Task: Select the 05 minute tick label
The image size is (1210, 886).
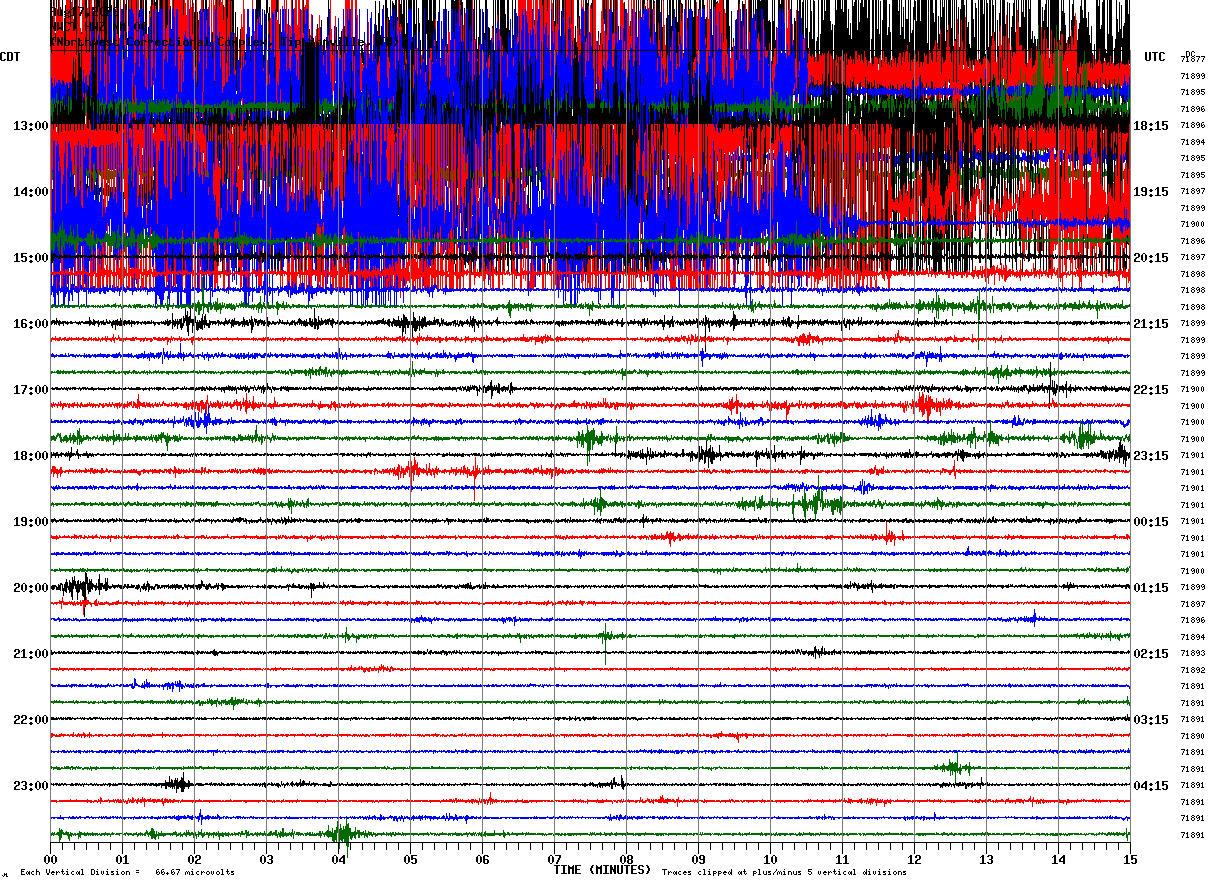Action: pyautogui.click(x=410, y=860)
